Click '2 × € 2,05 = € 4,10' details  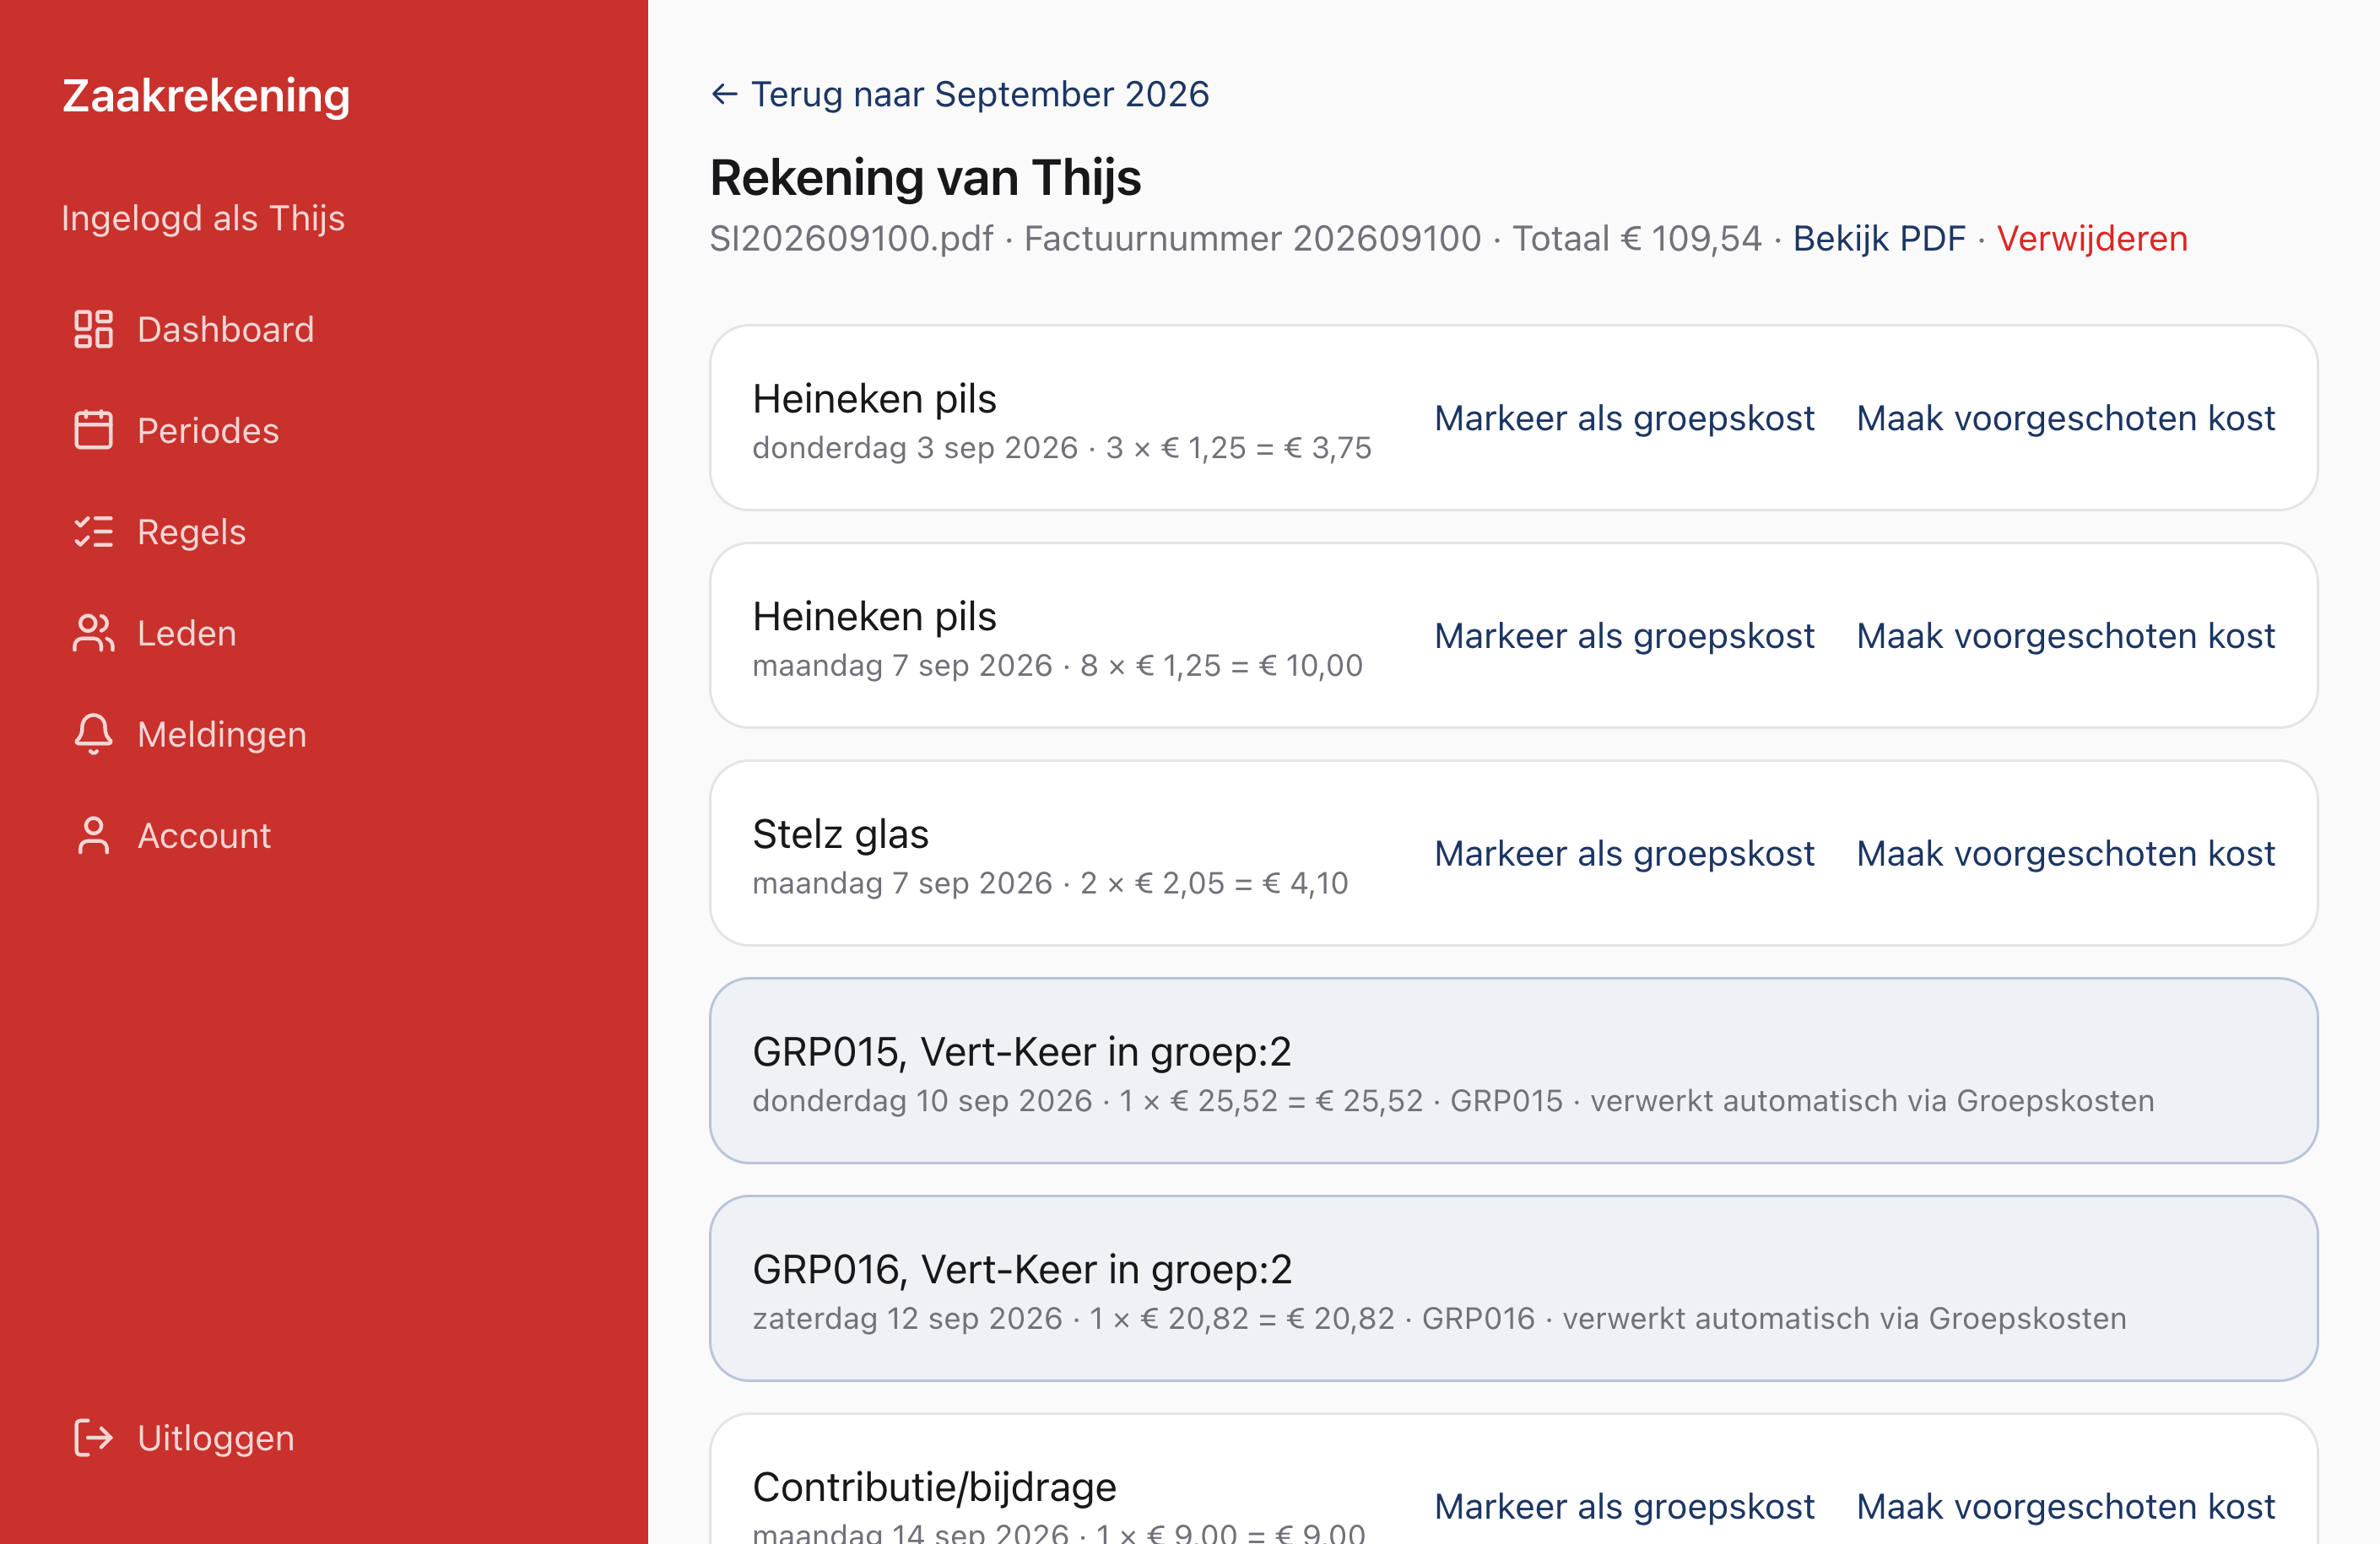click(x=1214, y=883)
